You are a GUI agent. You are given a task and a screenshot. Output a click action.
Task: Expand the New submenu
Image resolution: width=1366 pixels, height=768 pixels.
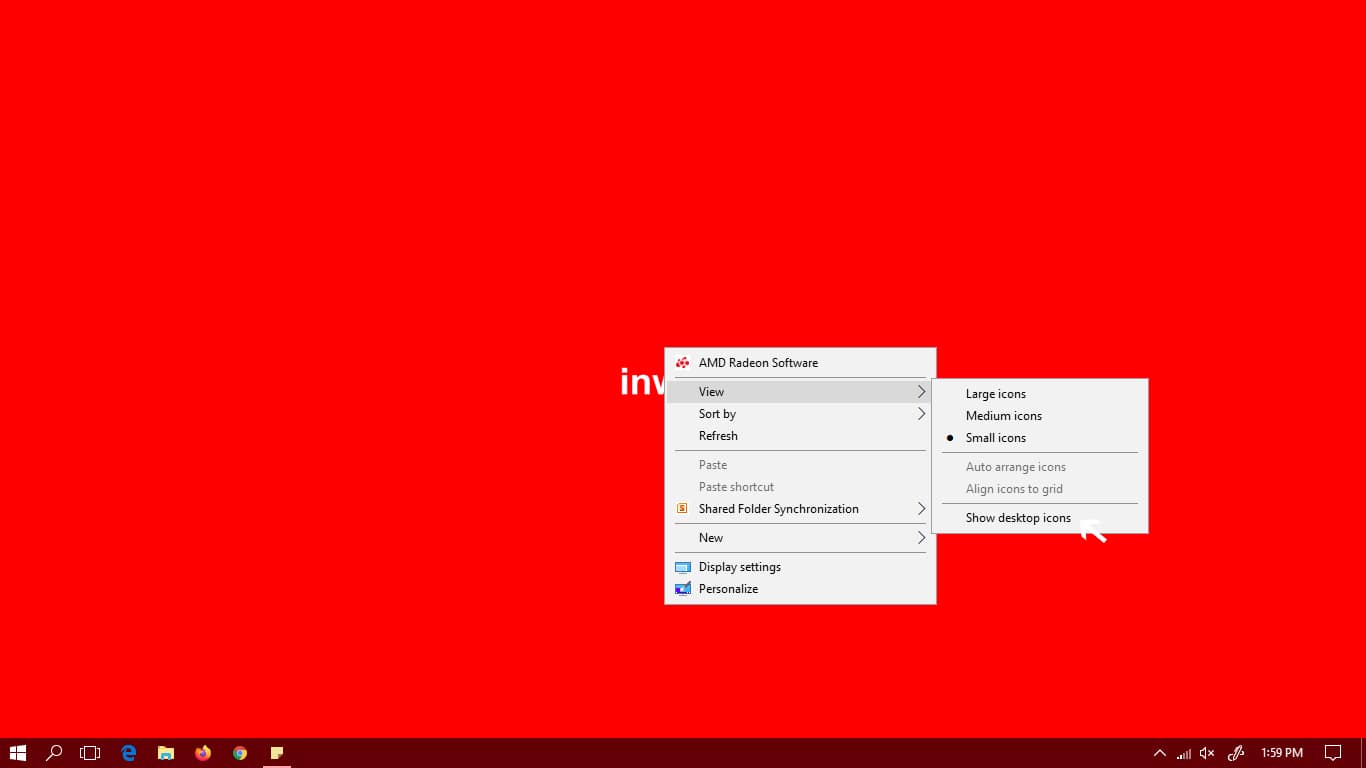point(711,537)
